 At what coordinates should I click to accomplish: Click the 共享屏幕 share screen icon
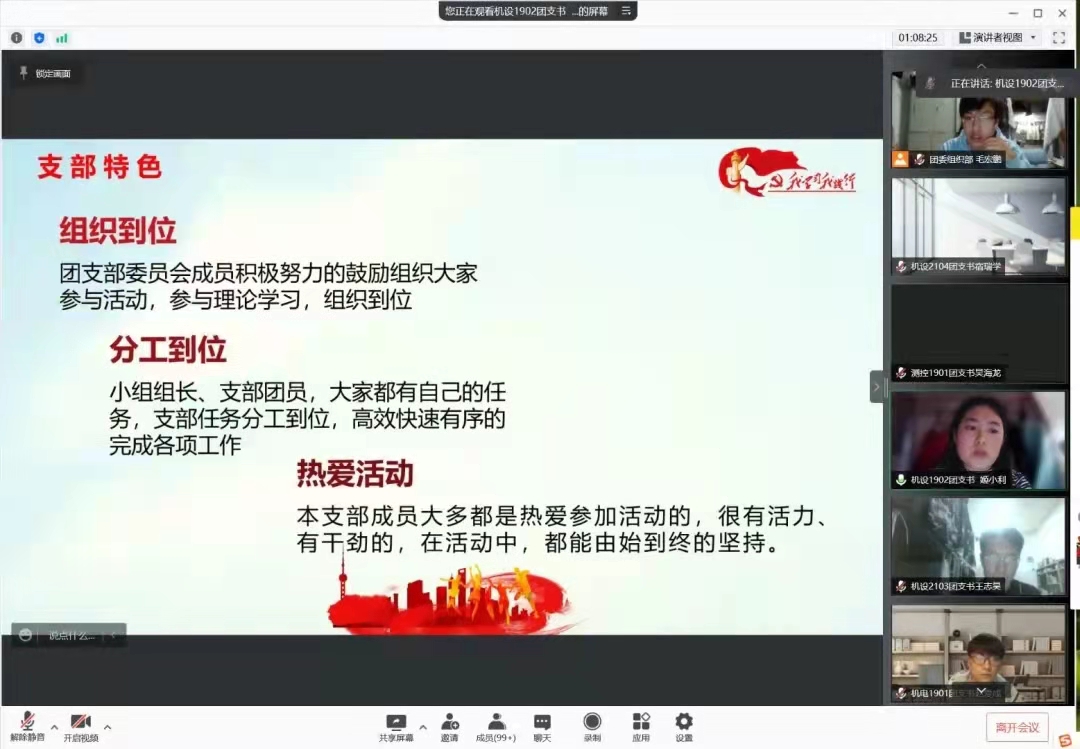[x=396, y=724]
